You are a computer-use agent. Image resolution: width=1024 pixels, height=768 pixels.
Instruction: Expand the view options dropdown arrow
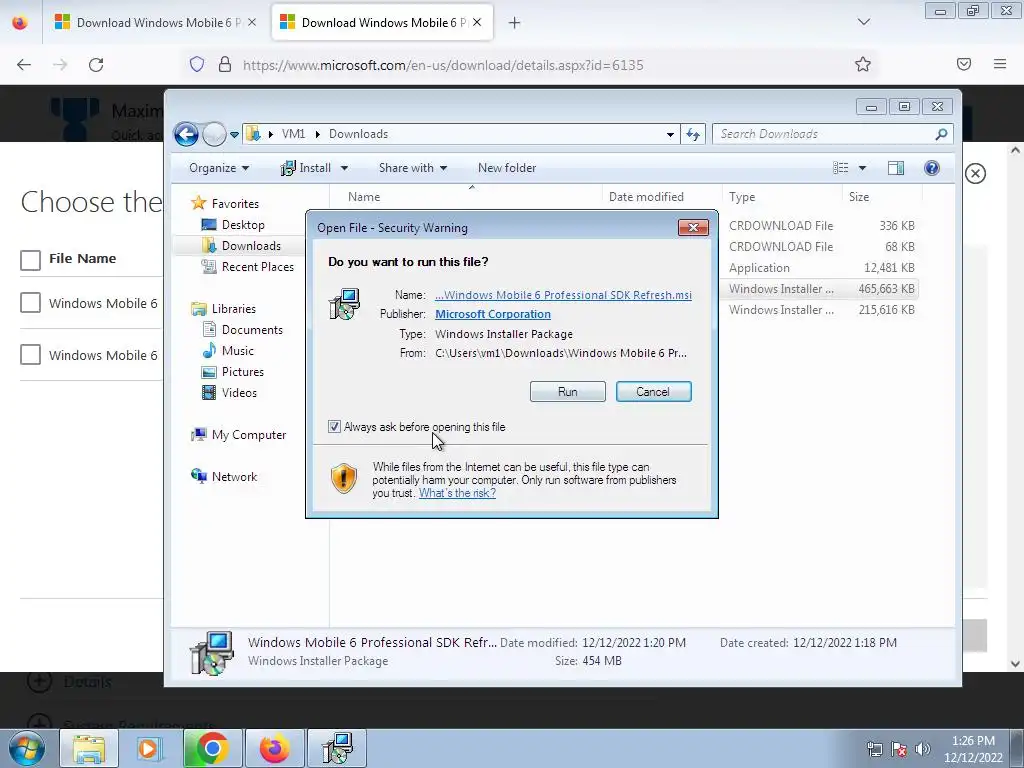coord(862,168)
